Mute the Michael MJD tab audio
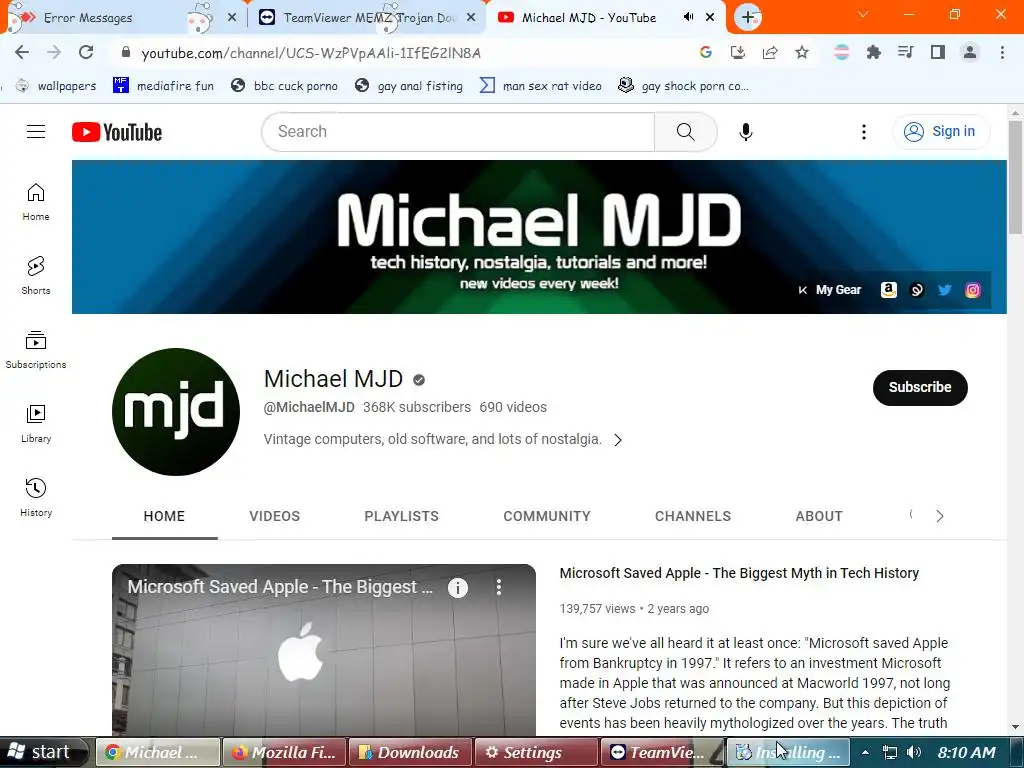The image size is (1024, 768). point(688,17)
